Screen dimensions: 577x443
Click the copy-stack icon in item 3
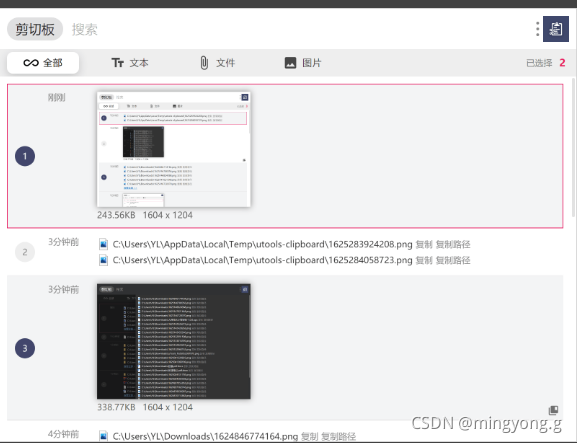[x=553, y=410]
